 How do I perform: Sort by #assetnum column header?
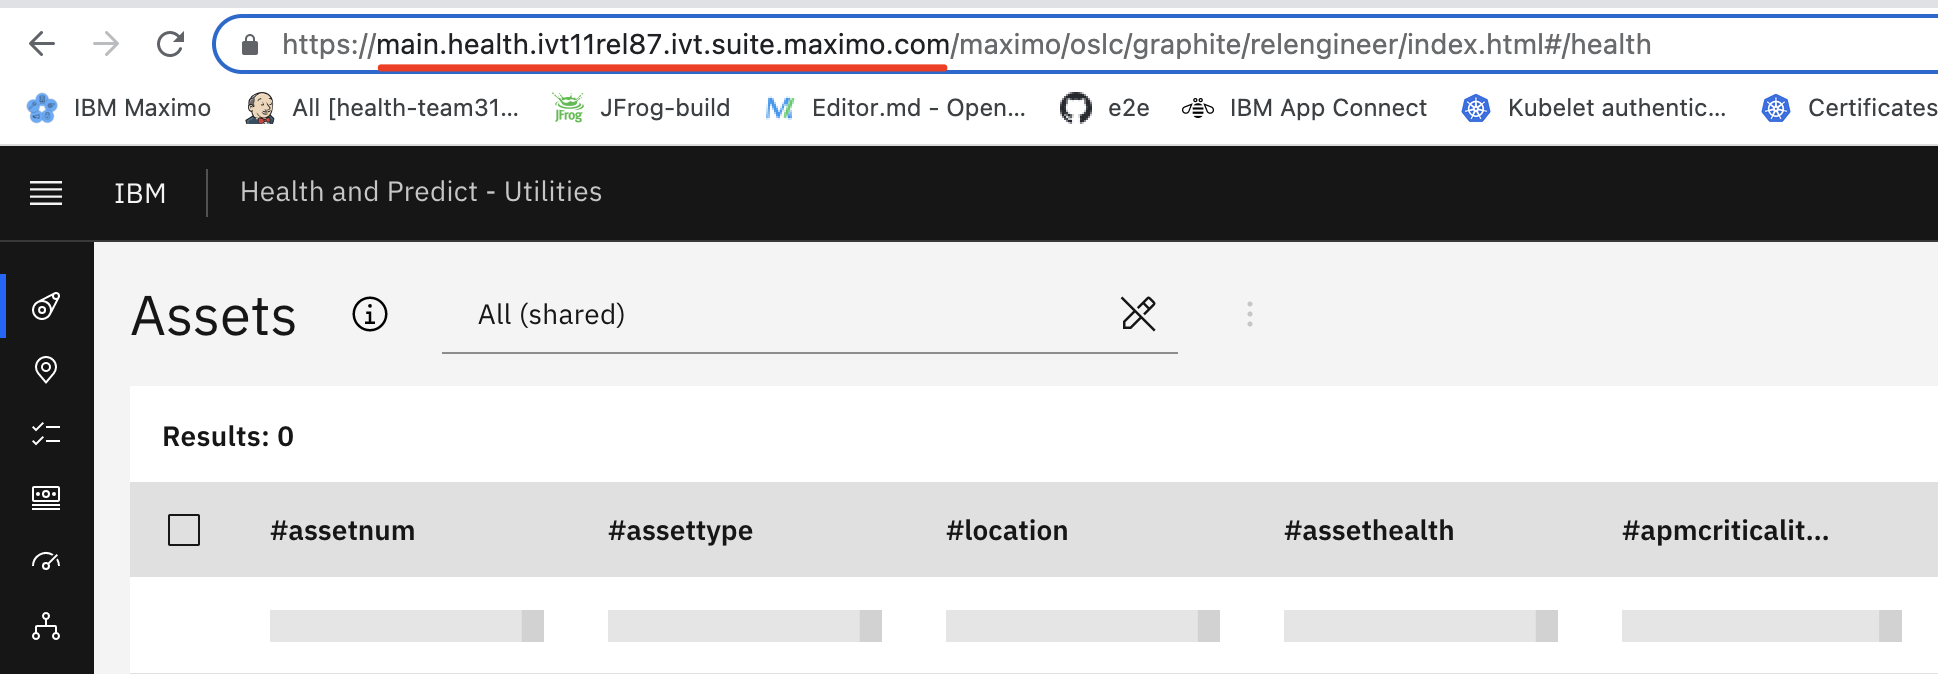(x=342, y=531)
